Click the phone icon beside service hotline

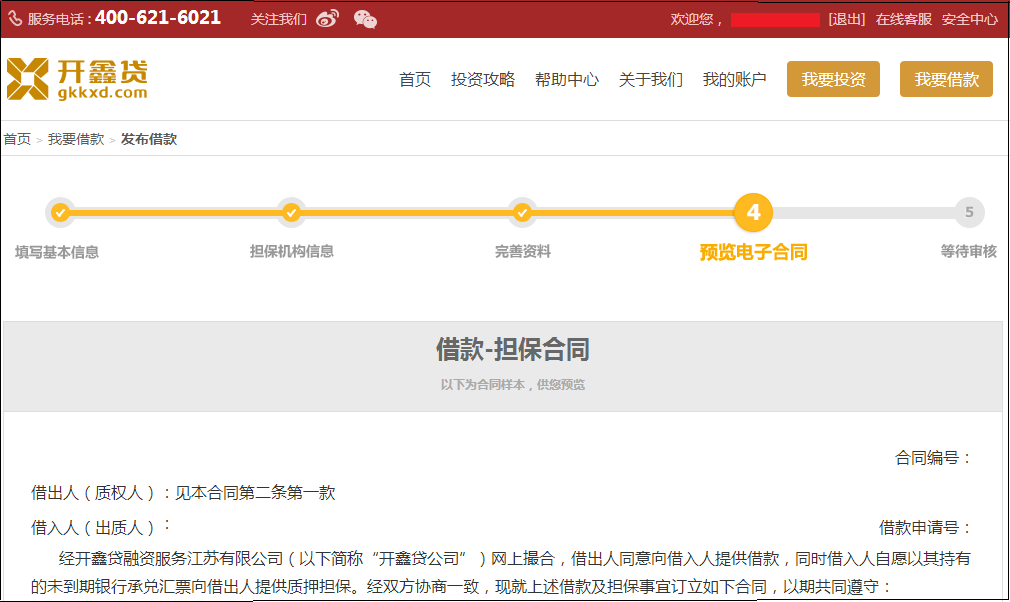click(15, 19)
